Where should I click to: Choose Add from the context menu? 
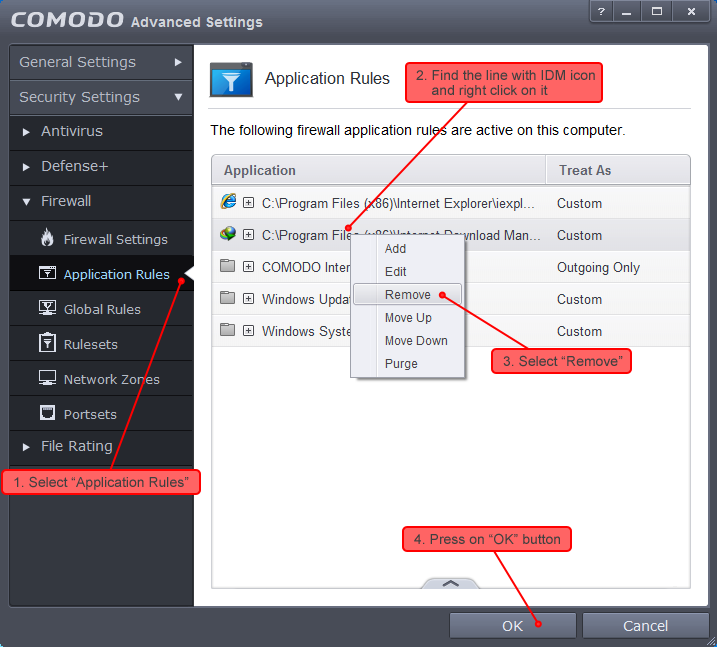point(408,249)
